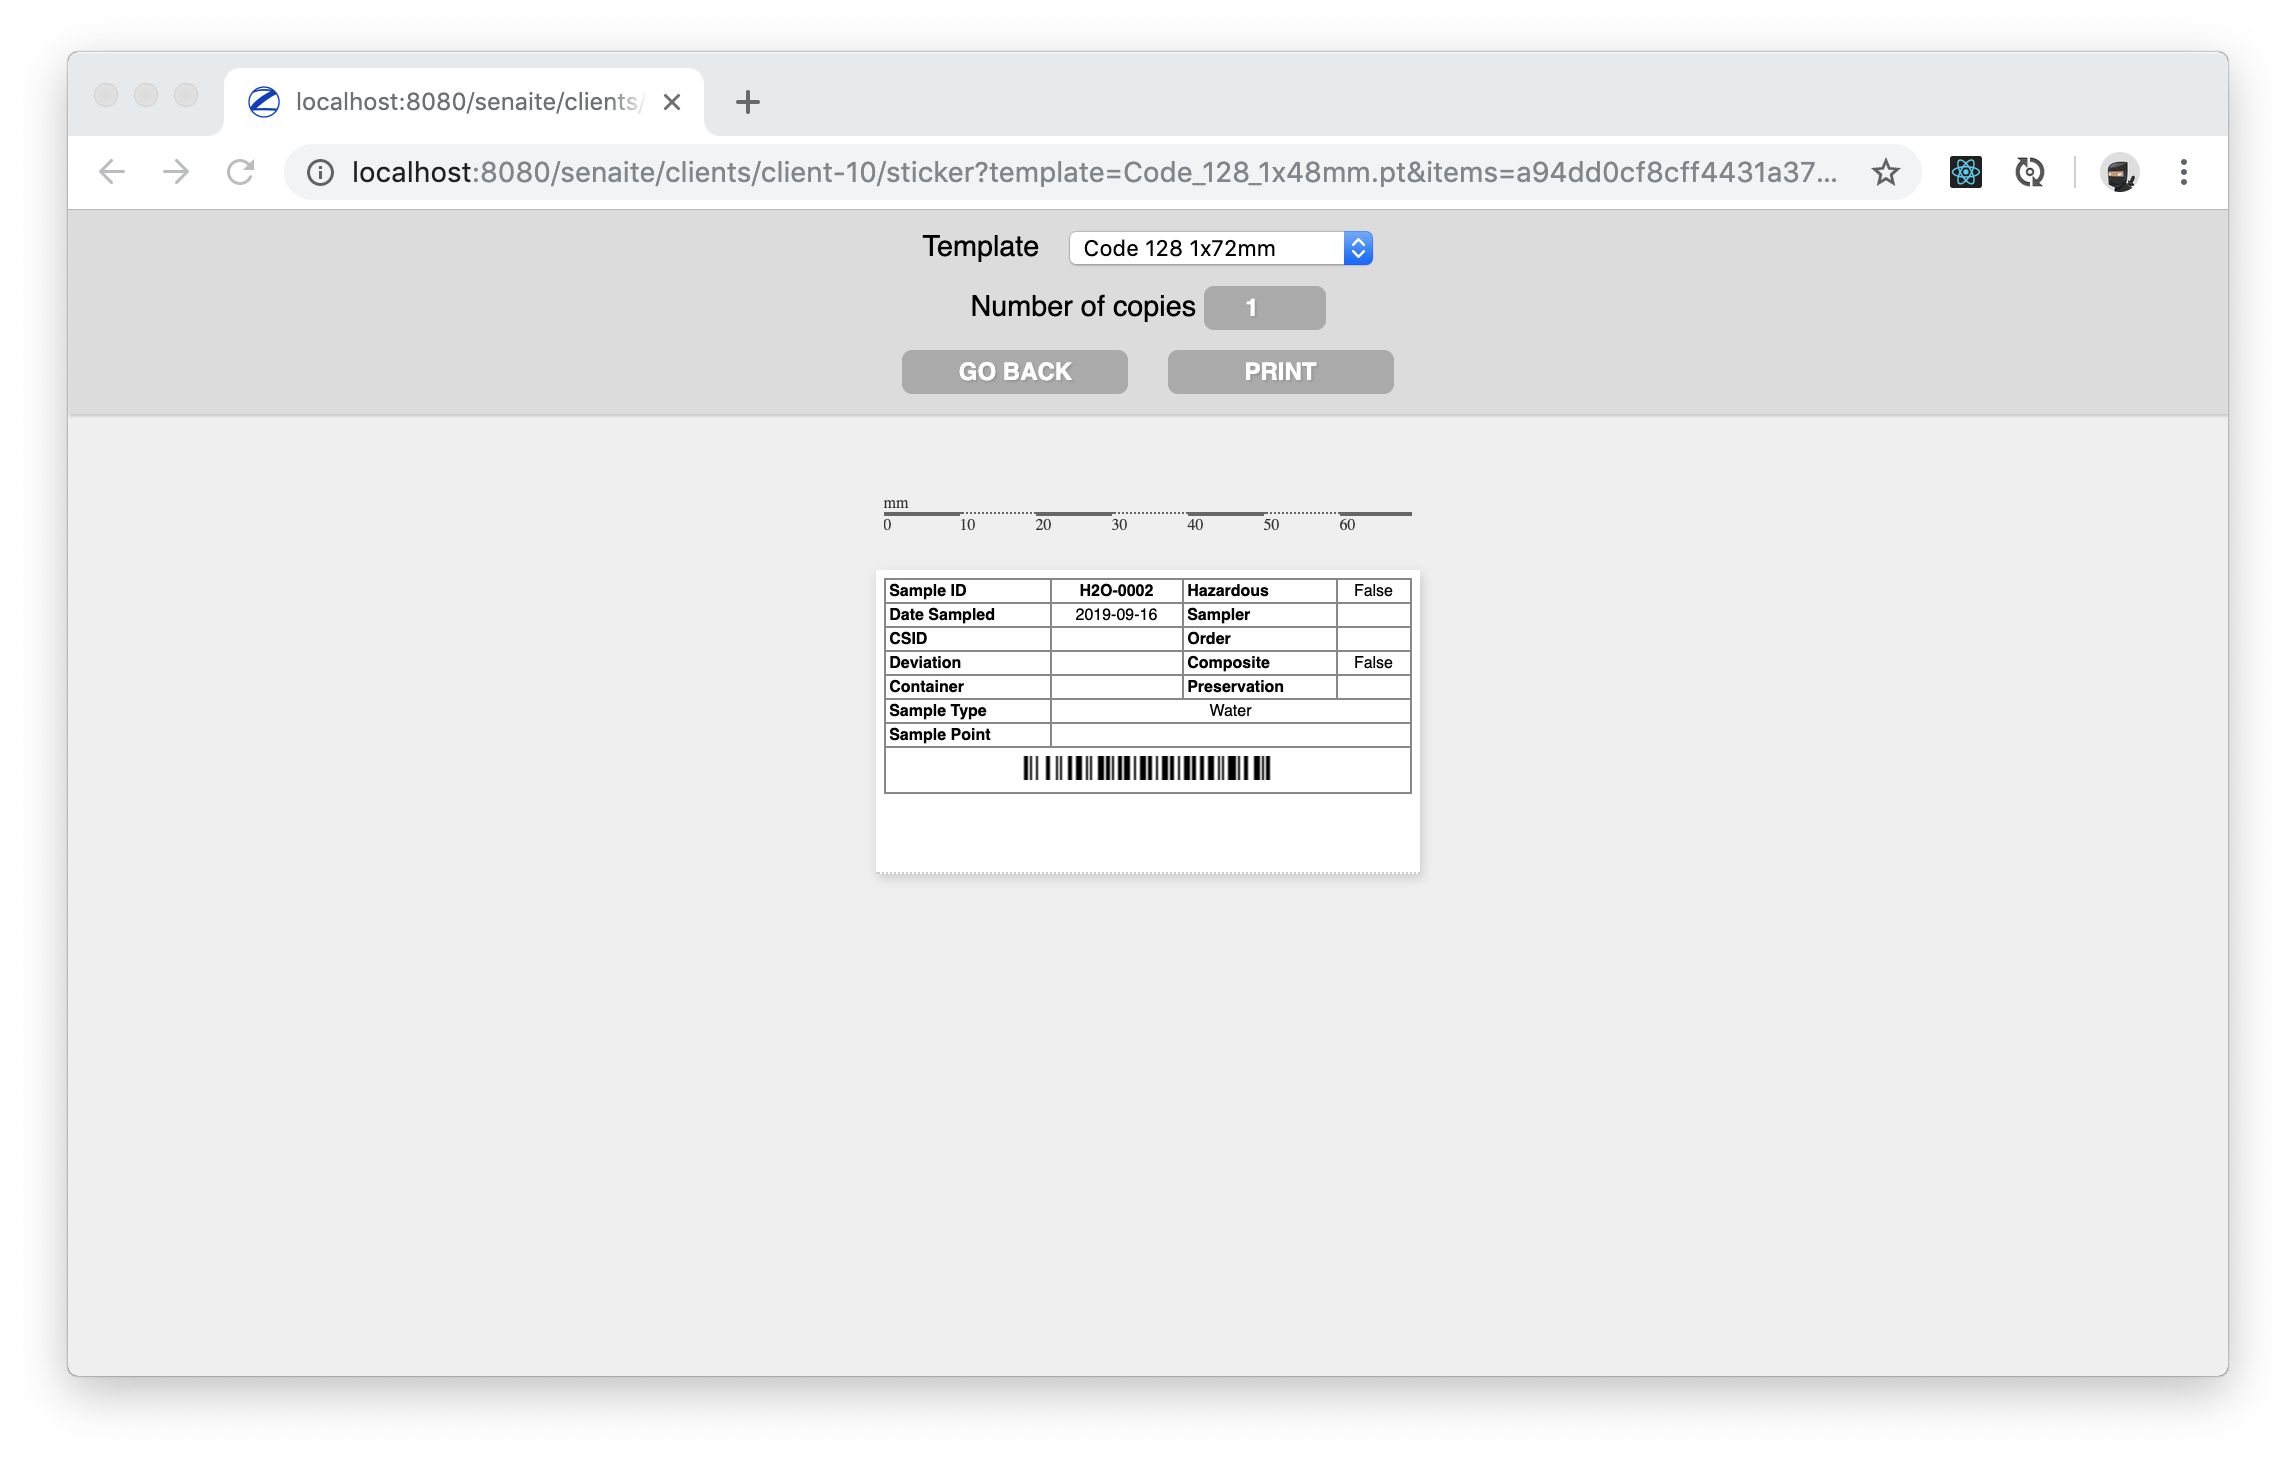Click the Composite False value
The width and height of the screenshot is (2296, 1460).
point(1373,662)
